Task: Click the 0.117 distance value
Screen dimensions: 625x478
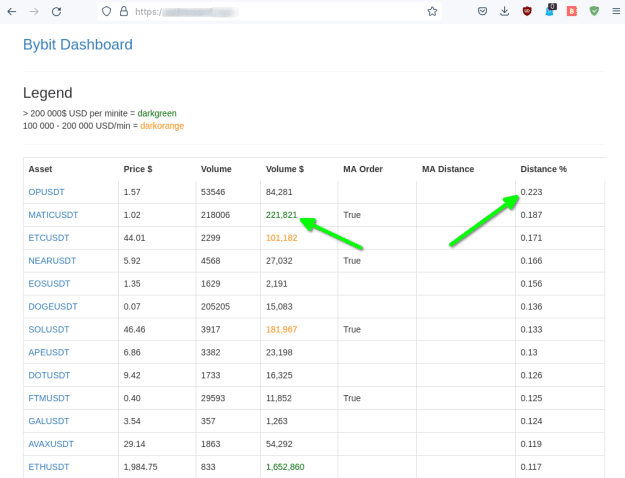Action: [x=531, y=467]
